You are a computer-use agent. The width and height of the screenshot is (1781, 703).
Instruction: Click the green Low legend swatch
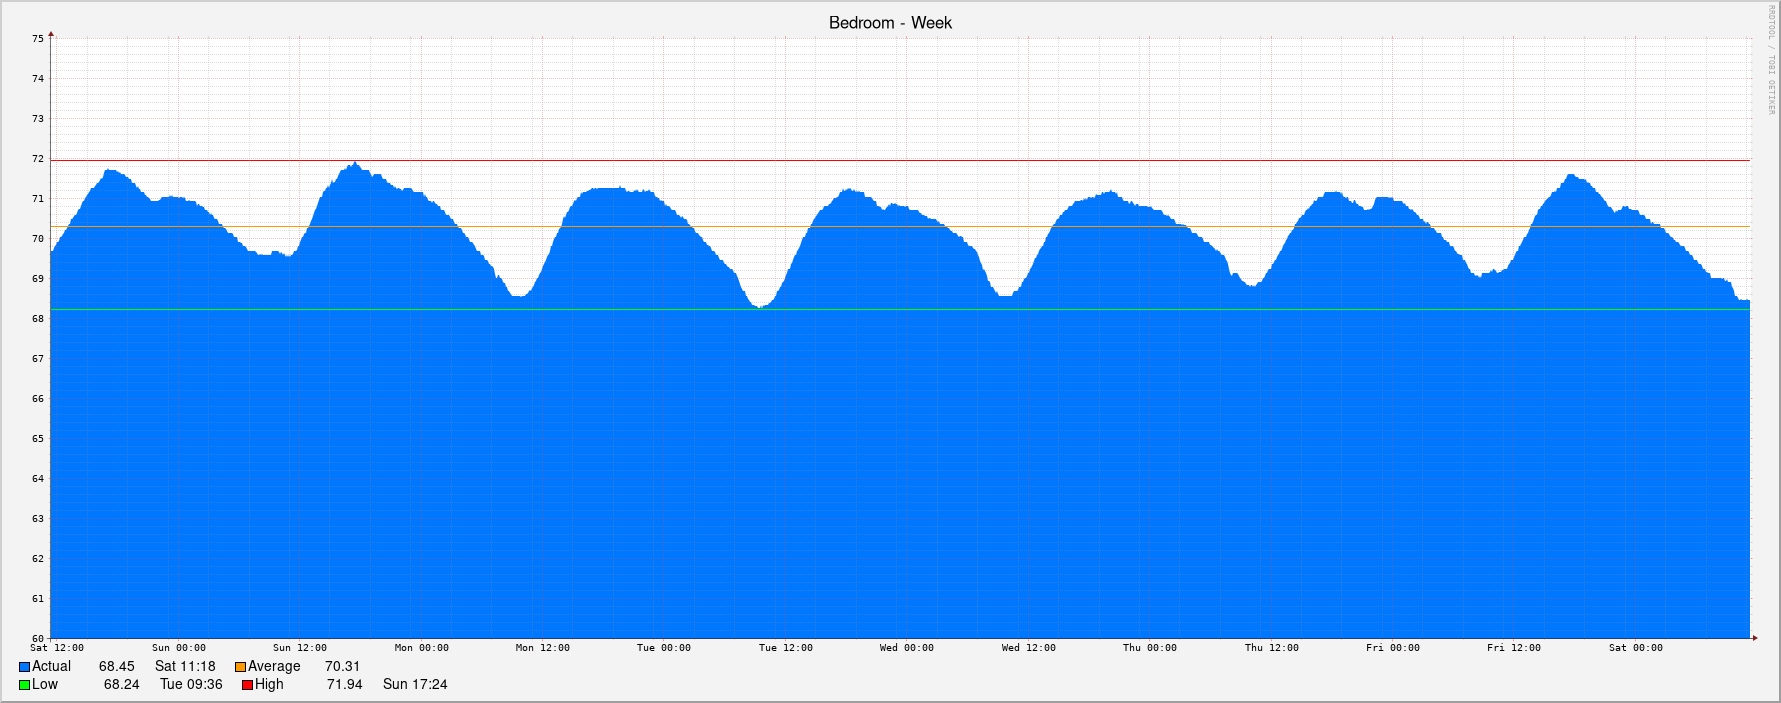(24, 685)
